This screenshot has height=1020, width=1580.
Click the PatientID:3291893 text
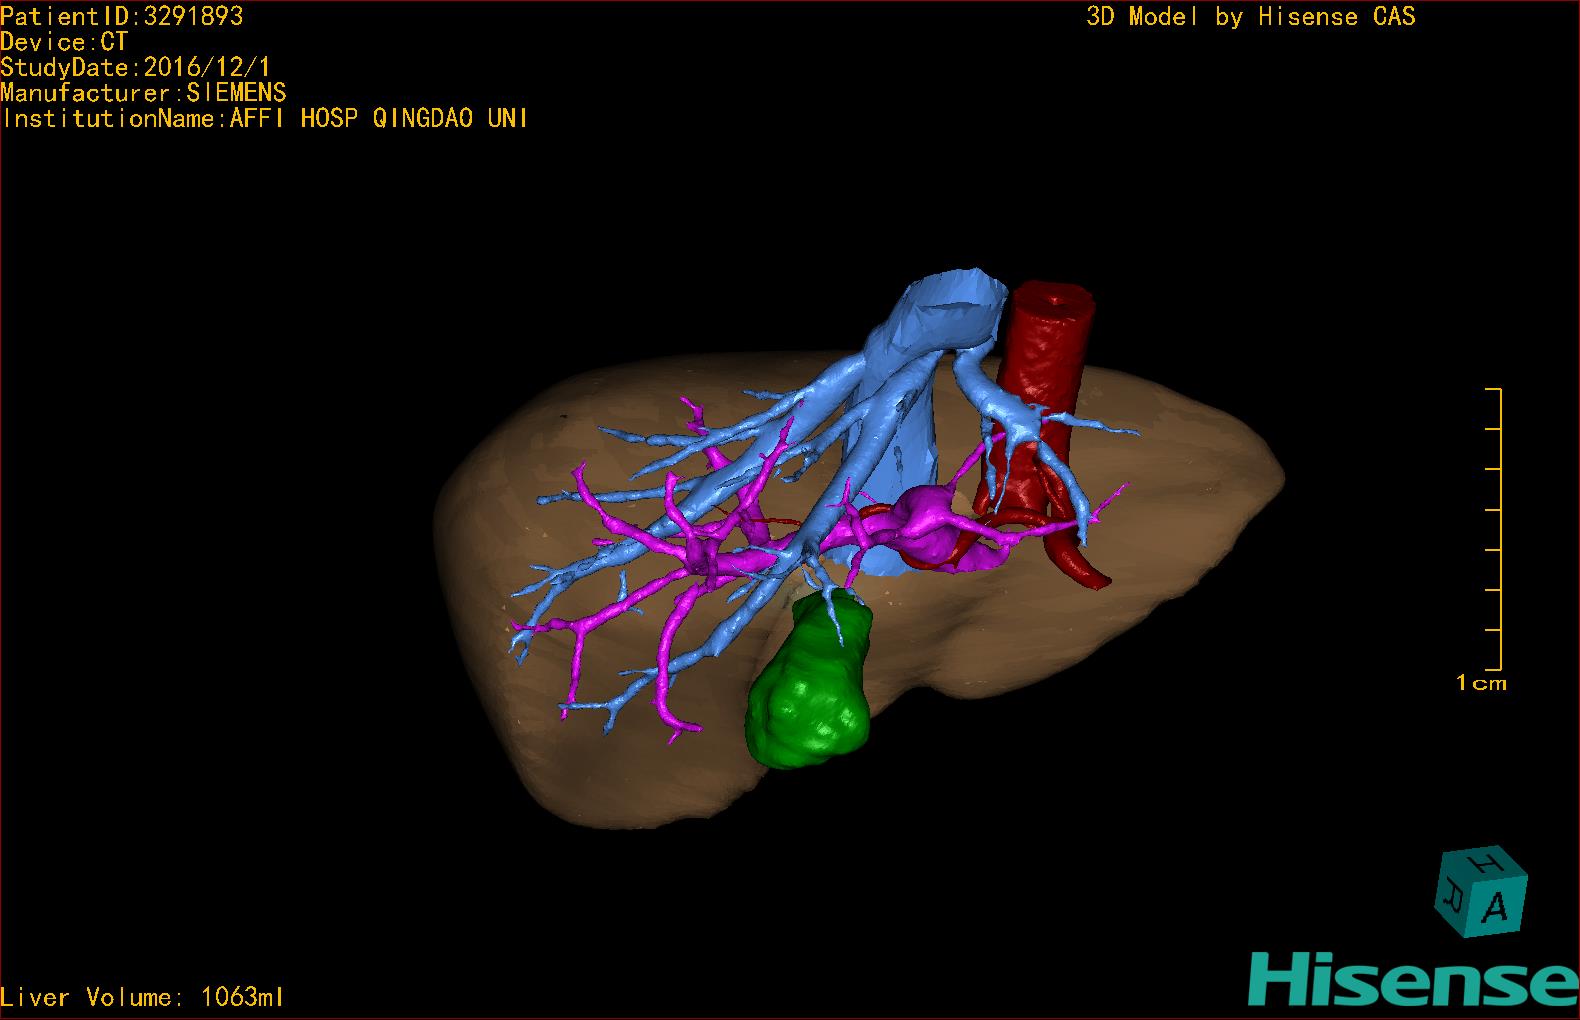pos(122,16)
